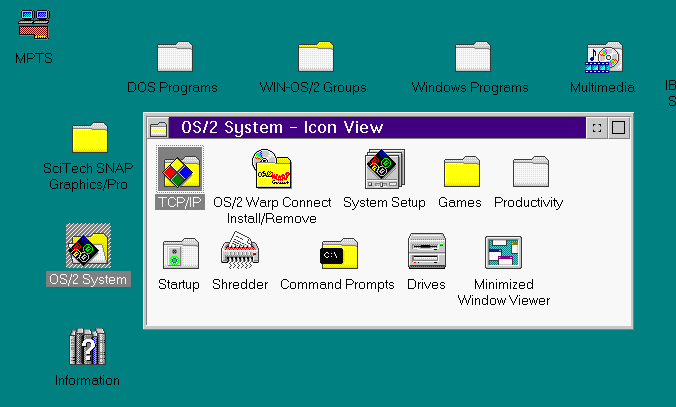Click the highlighted 'OS/2 System' desktop label
The image size is (676, 407).
88,279
